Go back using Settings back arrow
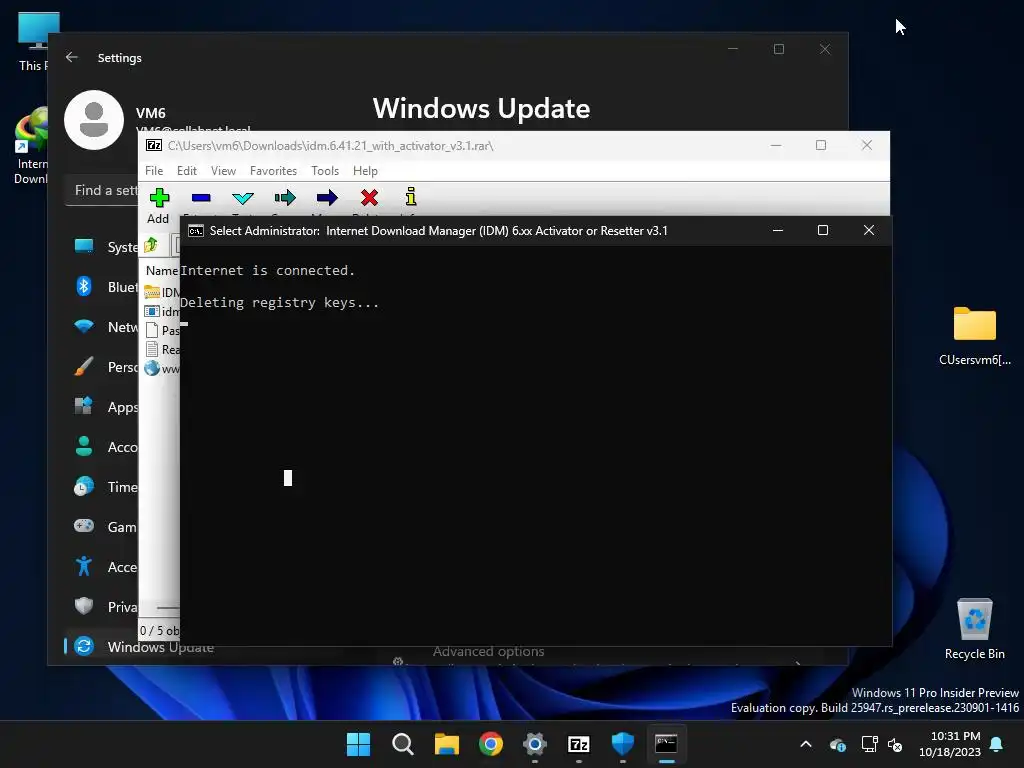Image resolution: width=1024 pixels, height=768 pixels. 72,57
